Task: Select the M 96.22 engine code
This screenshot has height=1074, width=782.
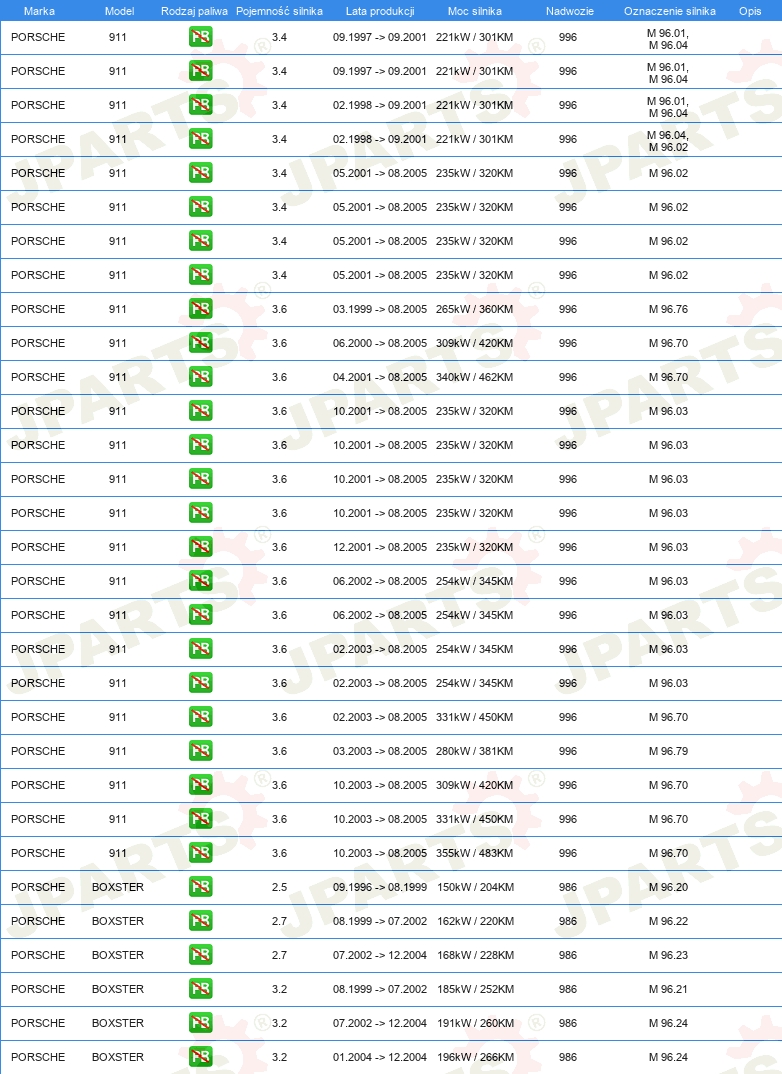Action: click(668, 921)
